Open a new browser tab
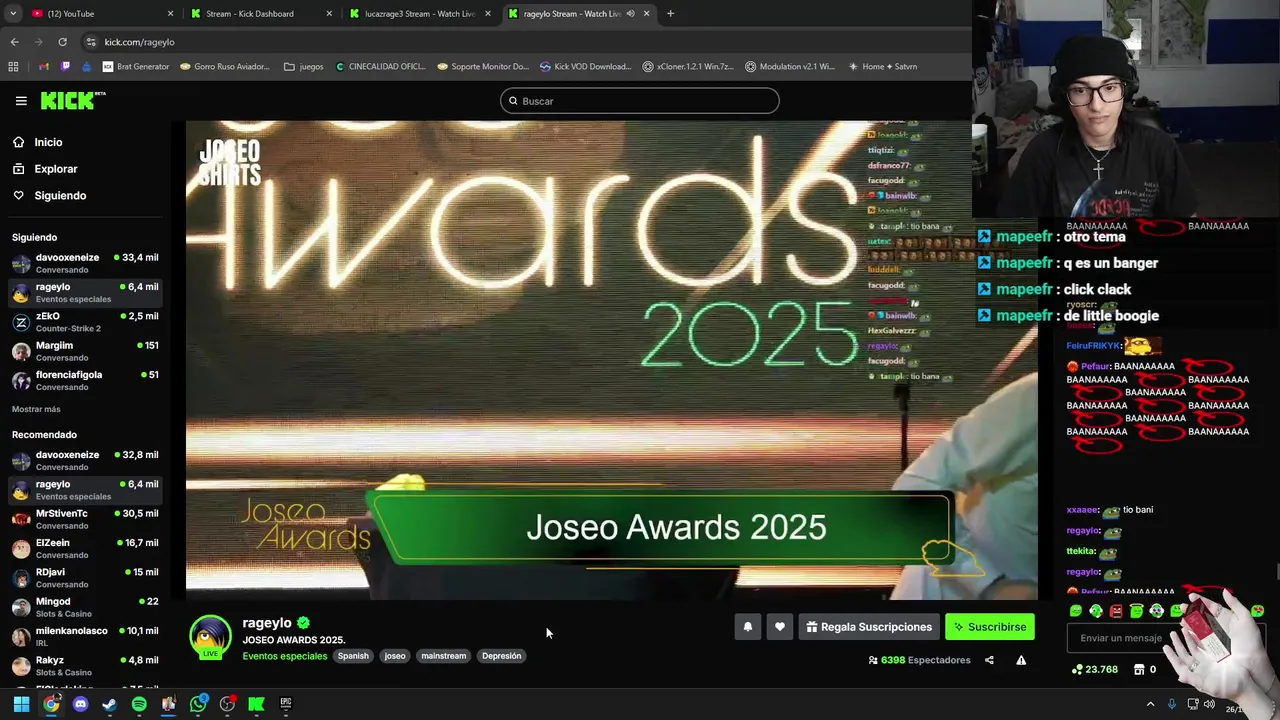1280x720 pixels. click(670, 14)
